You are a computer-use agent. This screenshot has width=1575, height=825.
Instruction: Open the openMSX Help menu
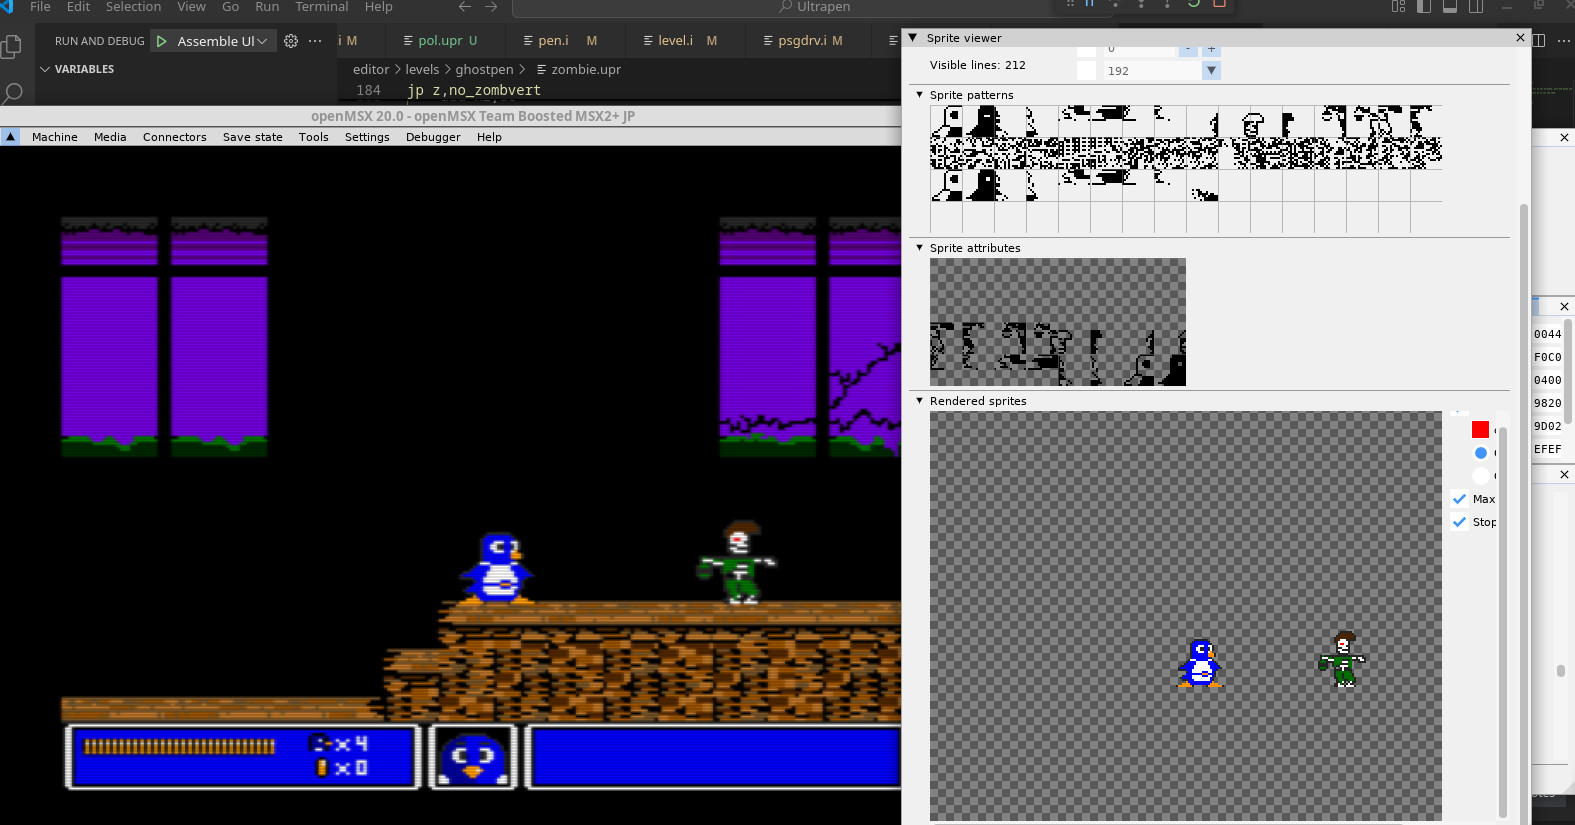[489, 137]
